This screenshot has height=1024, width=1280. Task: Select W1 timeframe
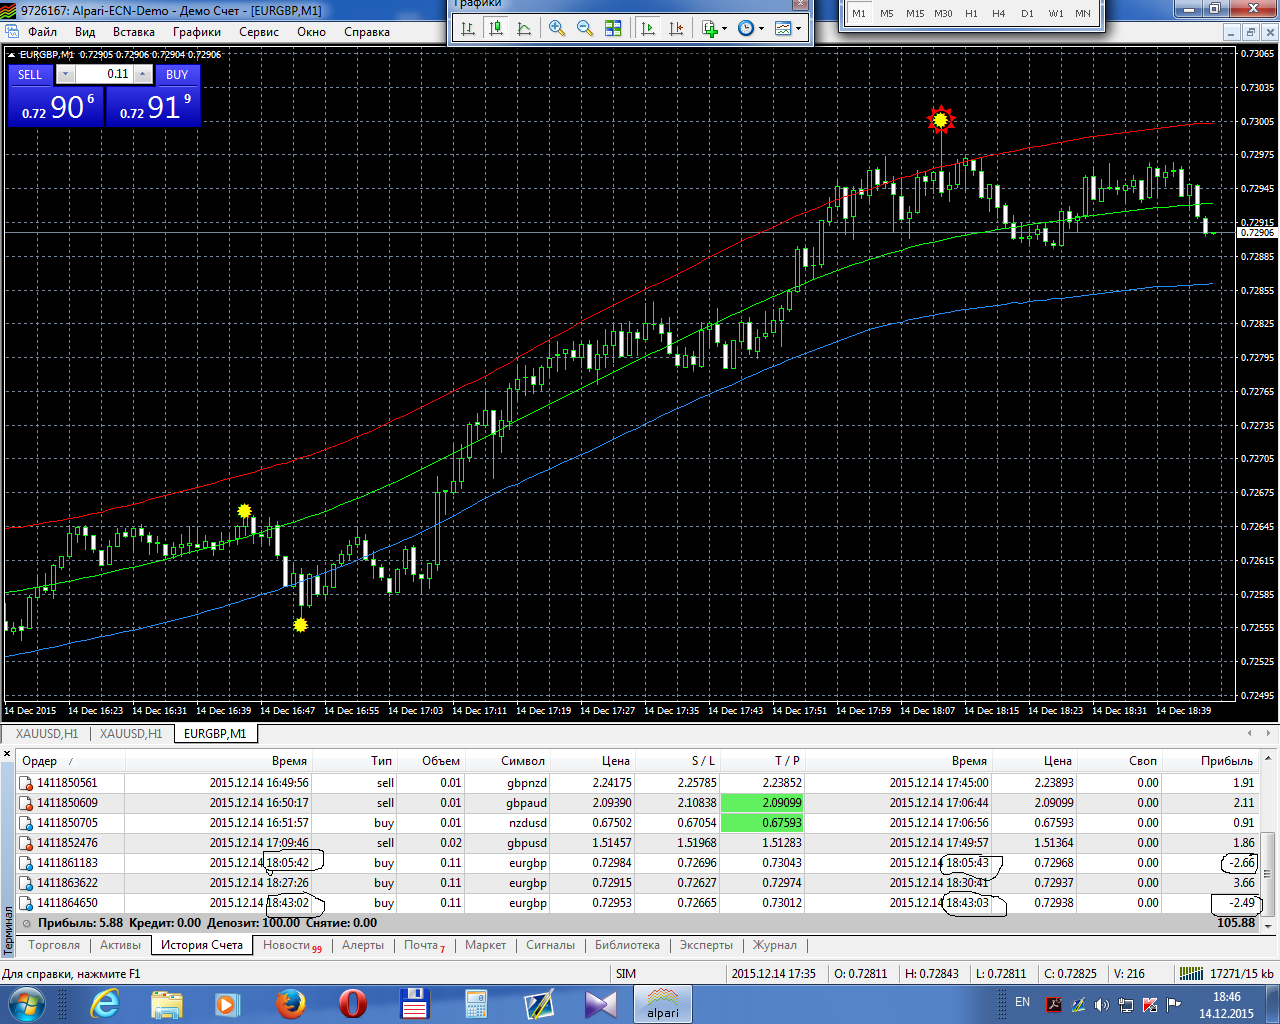(1056, 14)
